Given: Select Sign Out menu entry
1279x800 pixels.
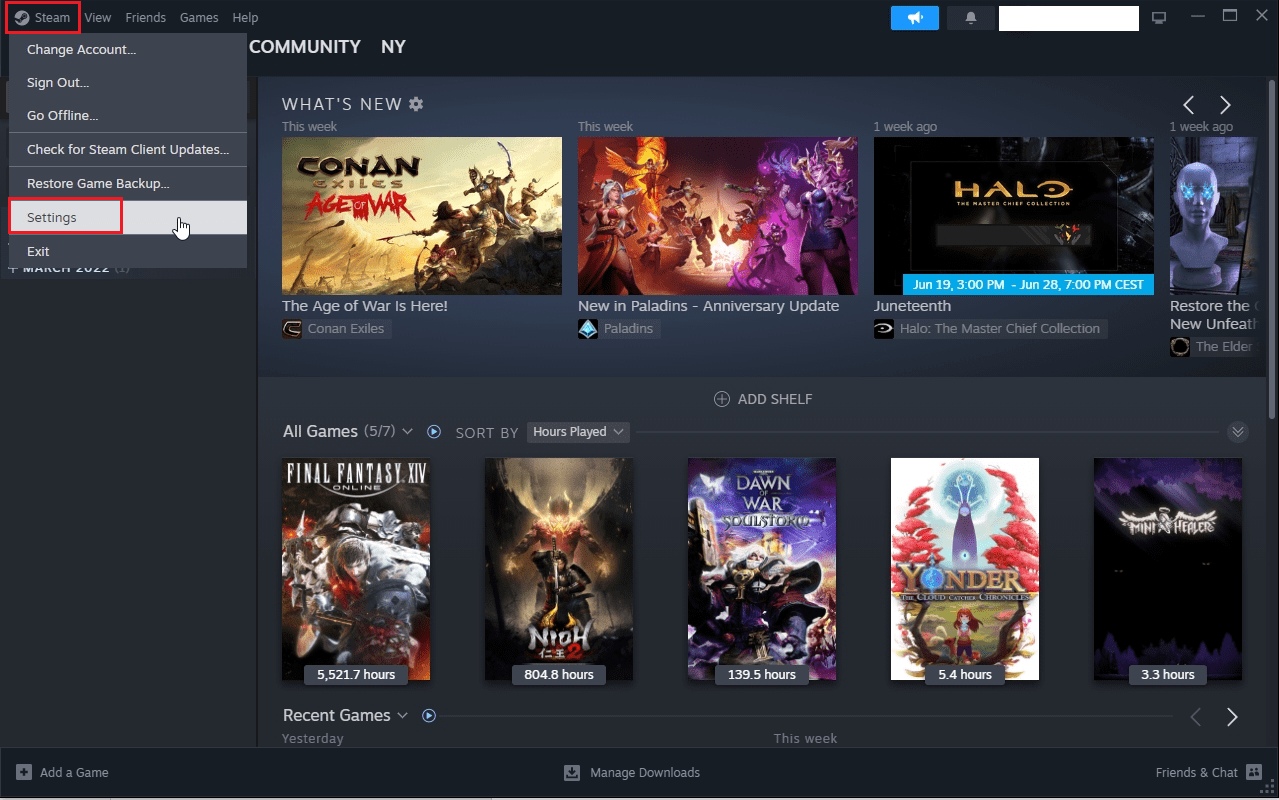Looking at the screenshot, I should (x=128, y=82).
